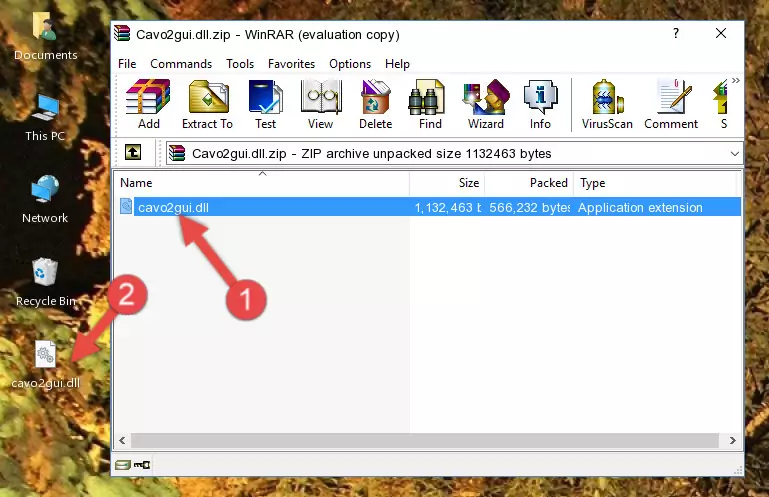
Task: Click the Extract To toolbar icon
Action: point(207,105)
